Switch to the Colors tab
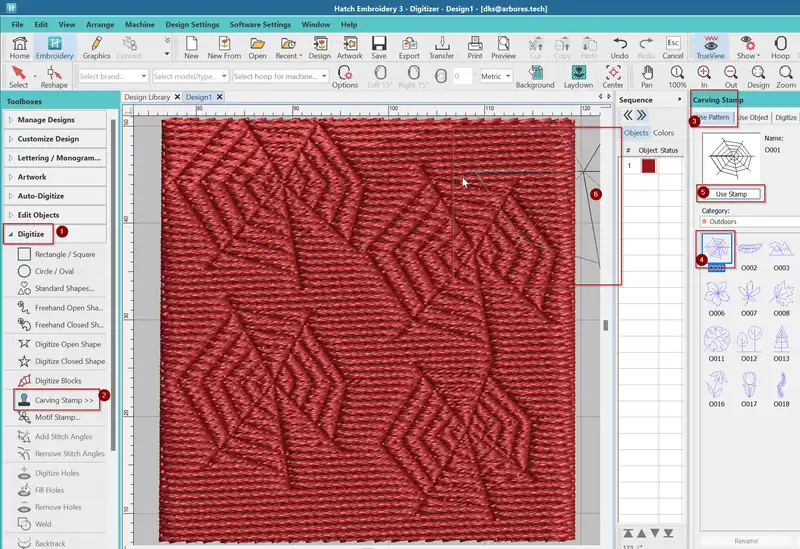800x549 pixels. (664, 133)
